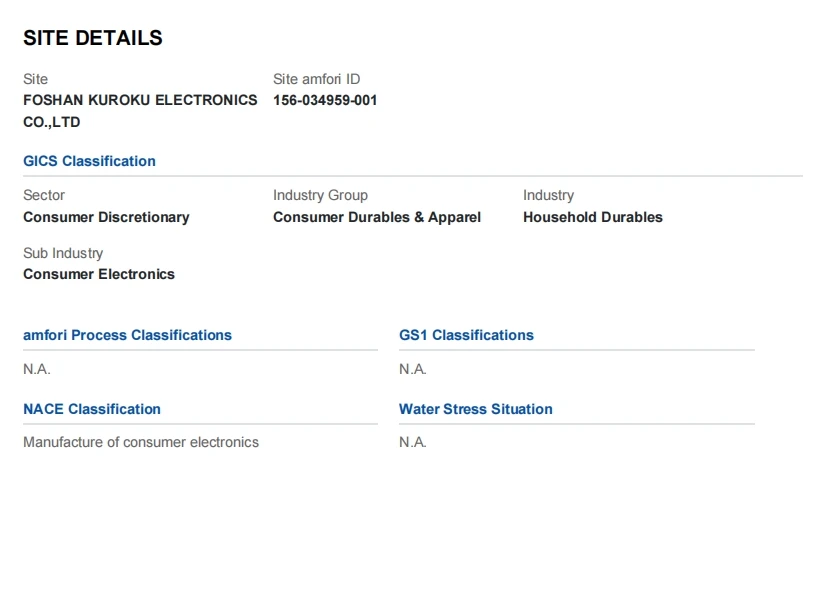Select the FOSHAN KUROKU ELECTRONICS site name

pyautogui.click(x=140, y=100)
